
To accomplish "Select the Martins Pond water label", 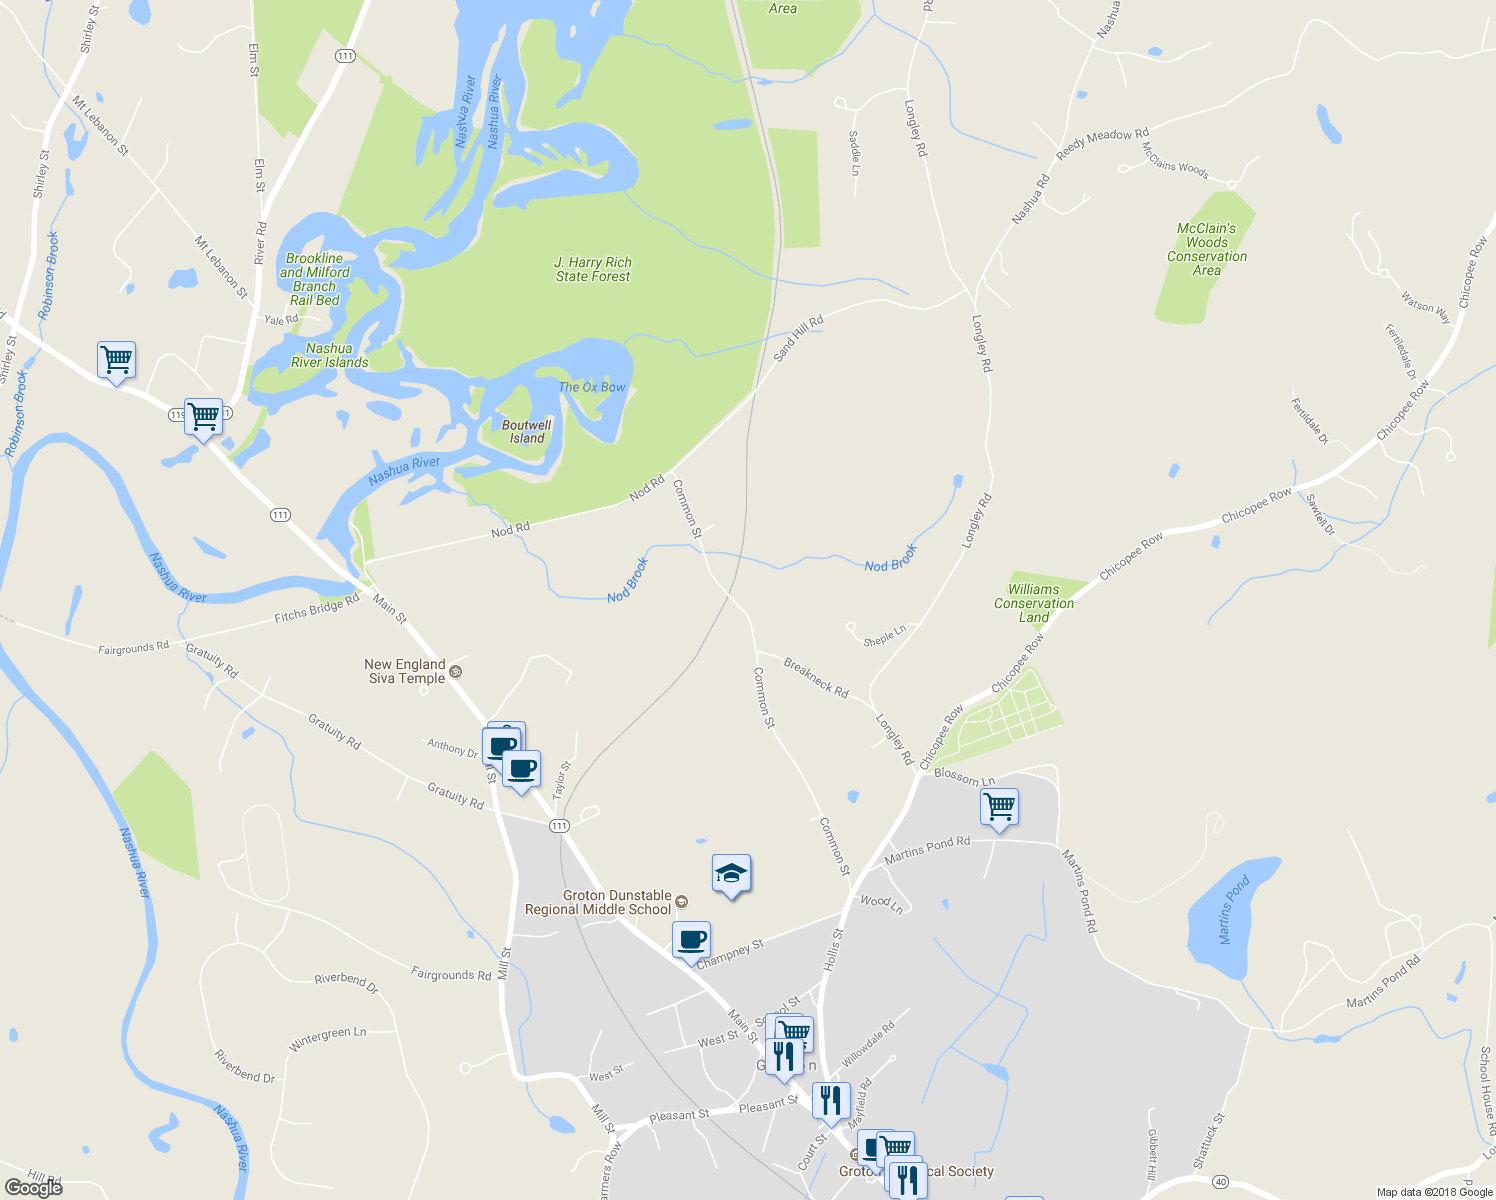I will point(1235,910).
